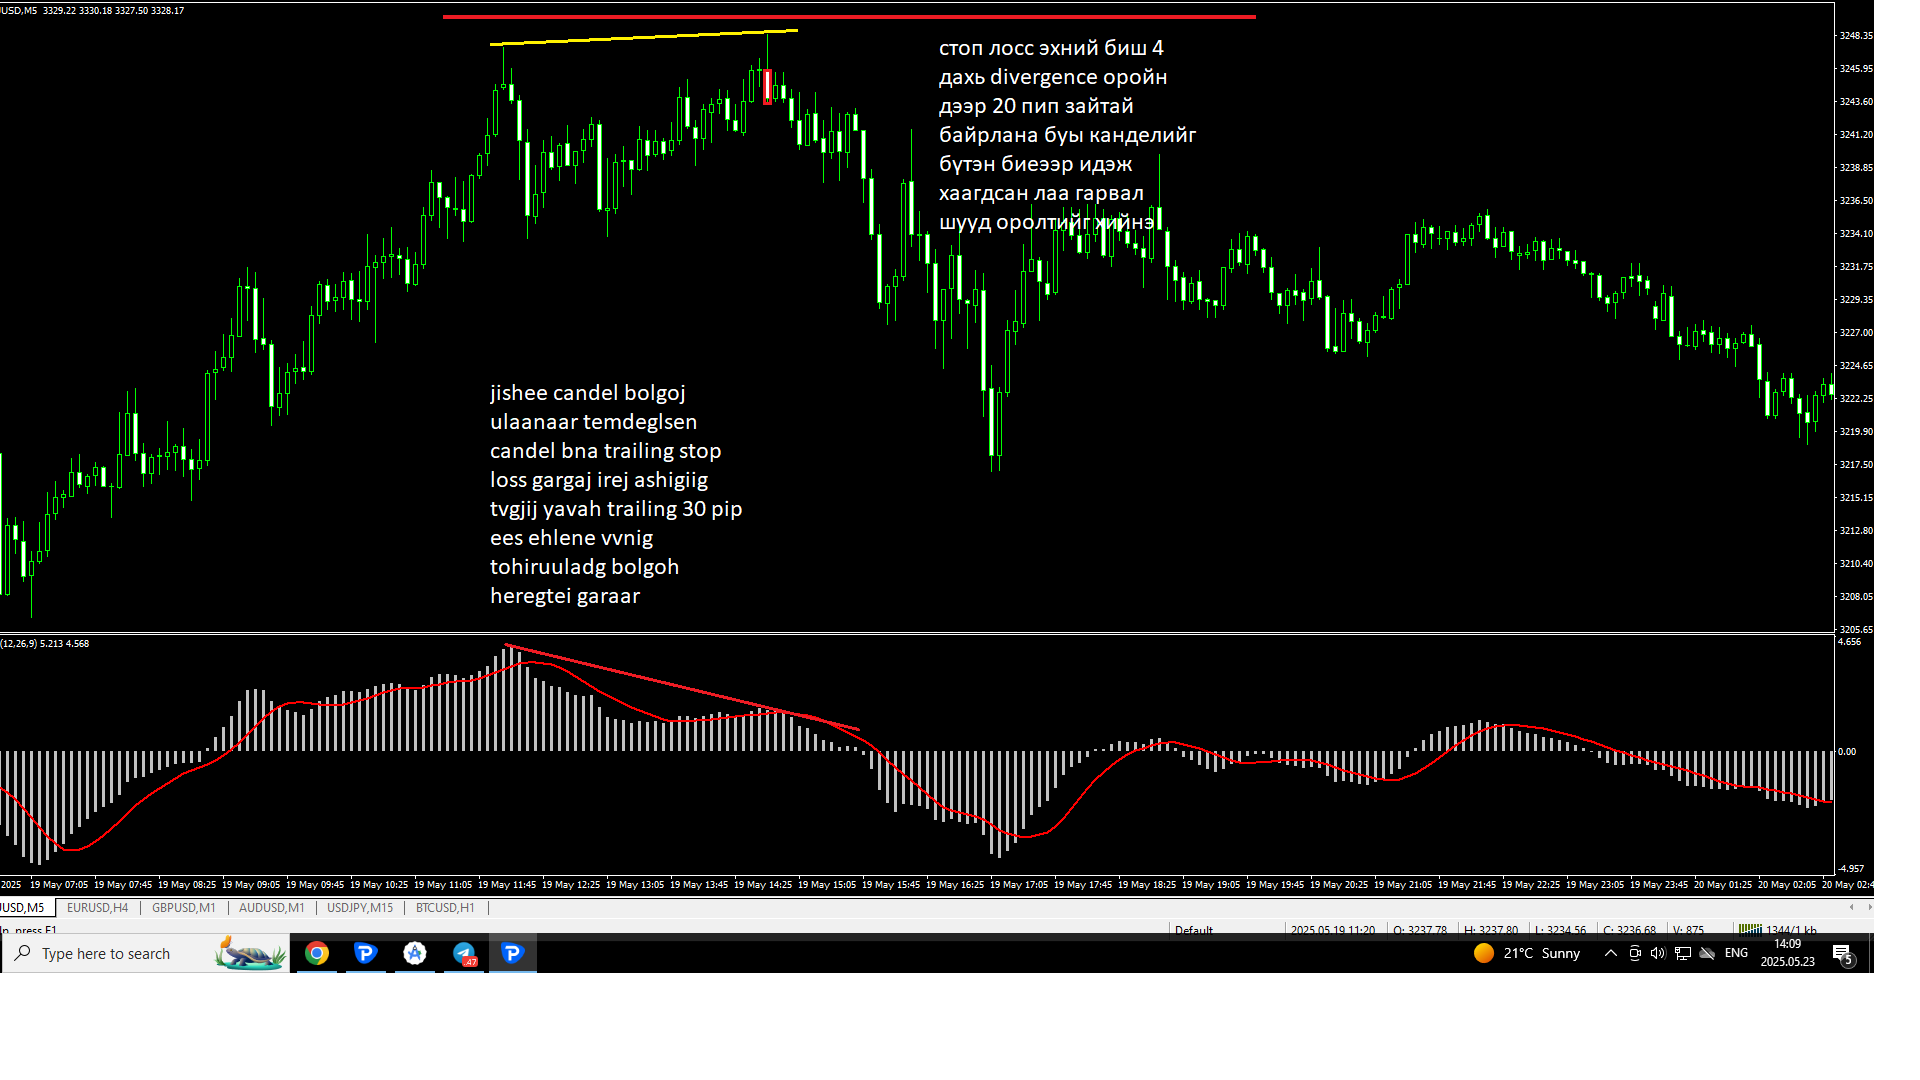Click the clock showing 2025.05.23
The image size is (1920, 1080).
click(1787, 960)
